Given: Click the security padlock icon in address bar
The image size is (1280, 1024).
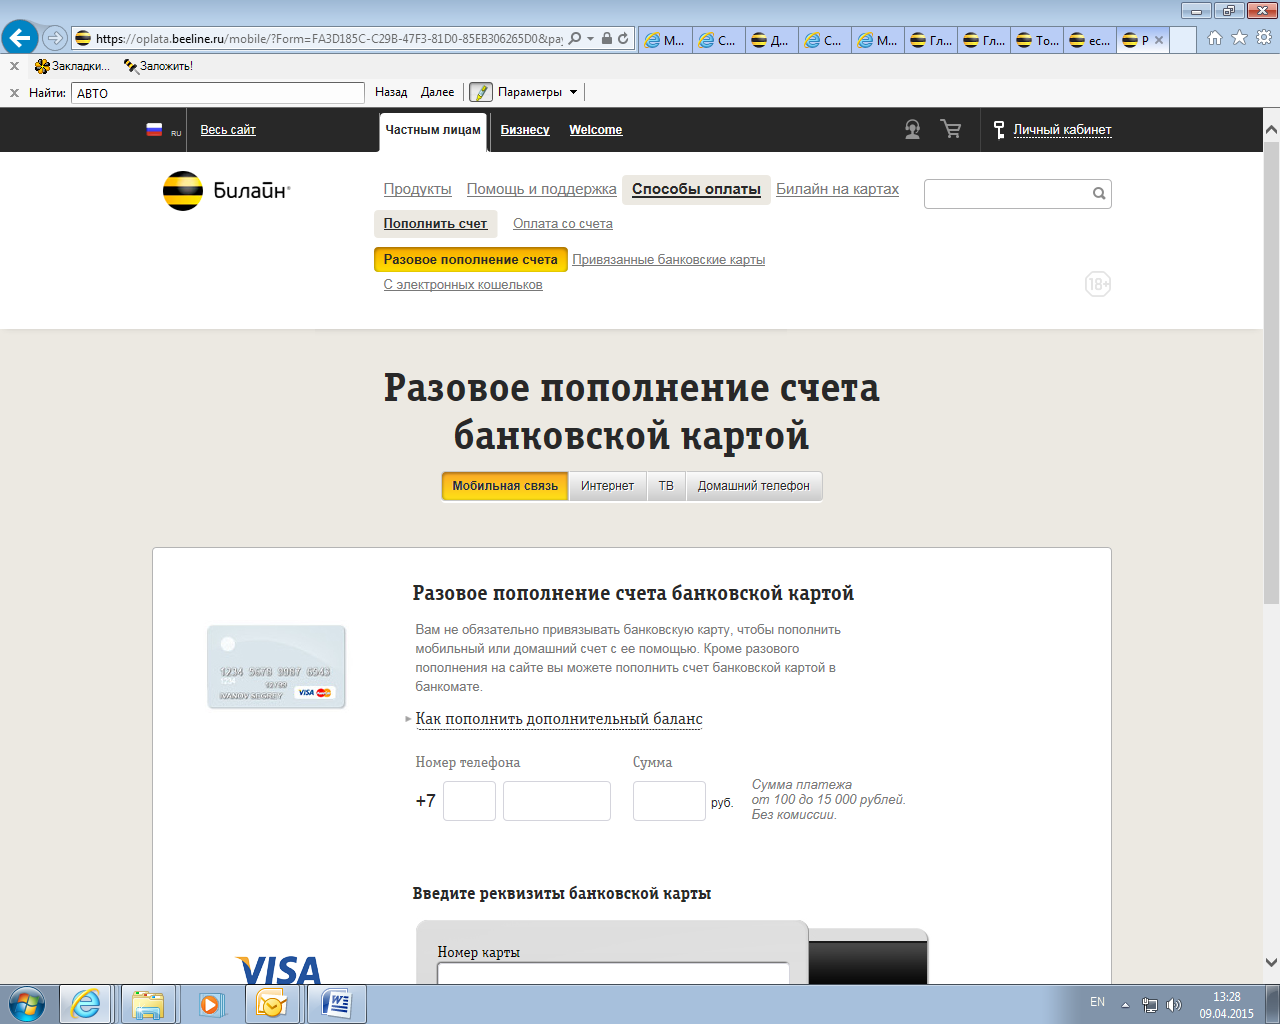Looking at the screenshot, I should pyautogui.click(x=607, y=39).
